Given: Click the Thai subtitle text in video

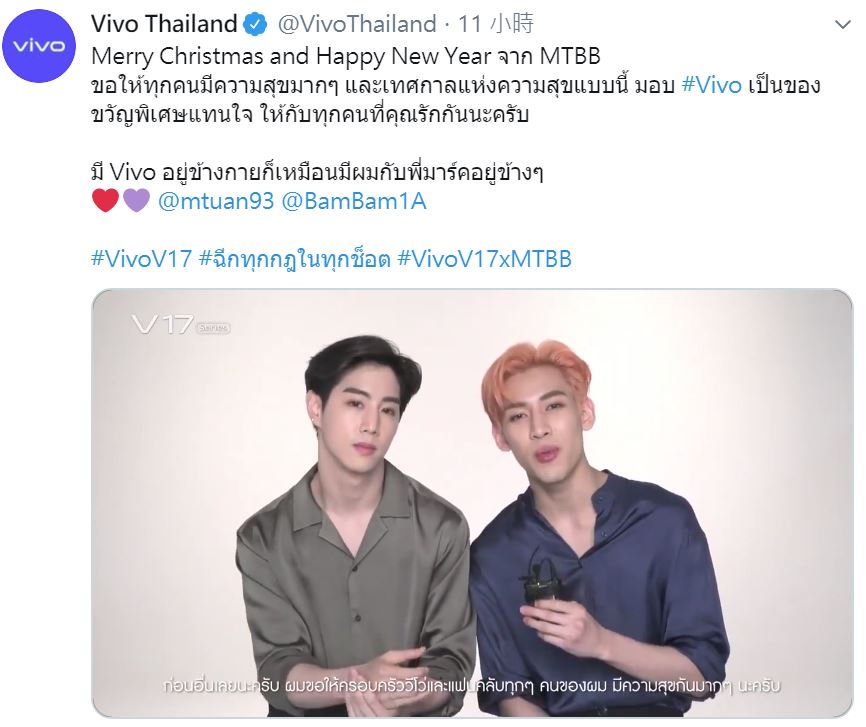Looking at the screenshot, I should pyautogui.click(x=472, y=686).
